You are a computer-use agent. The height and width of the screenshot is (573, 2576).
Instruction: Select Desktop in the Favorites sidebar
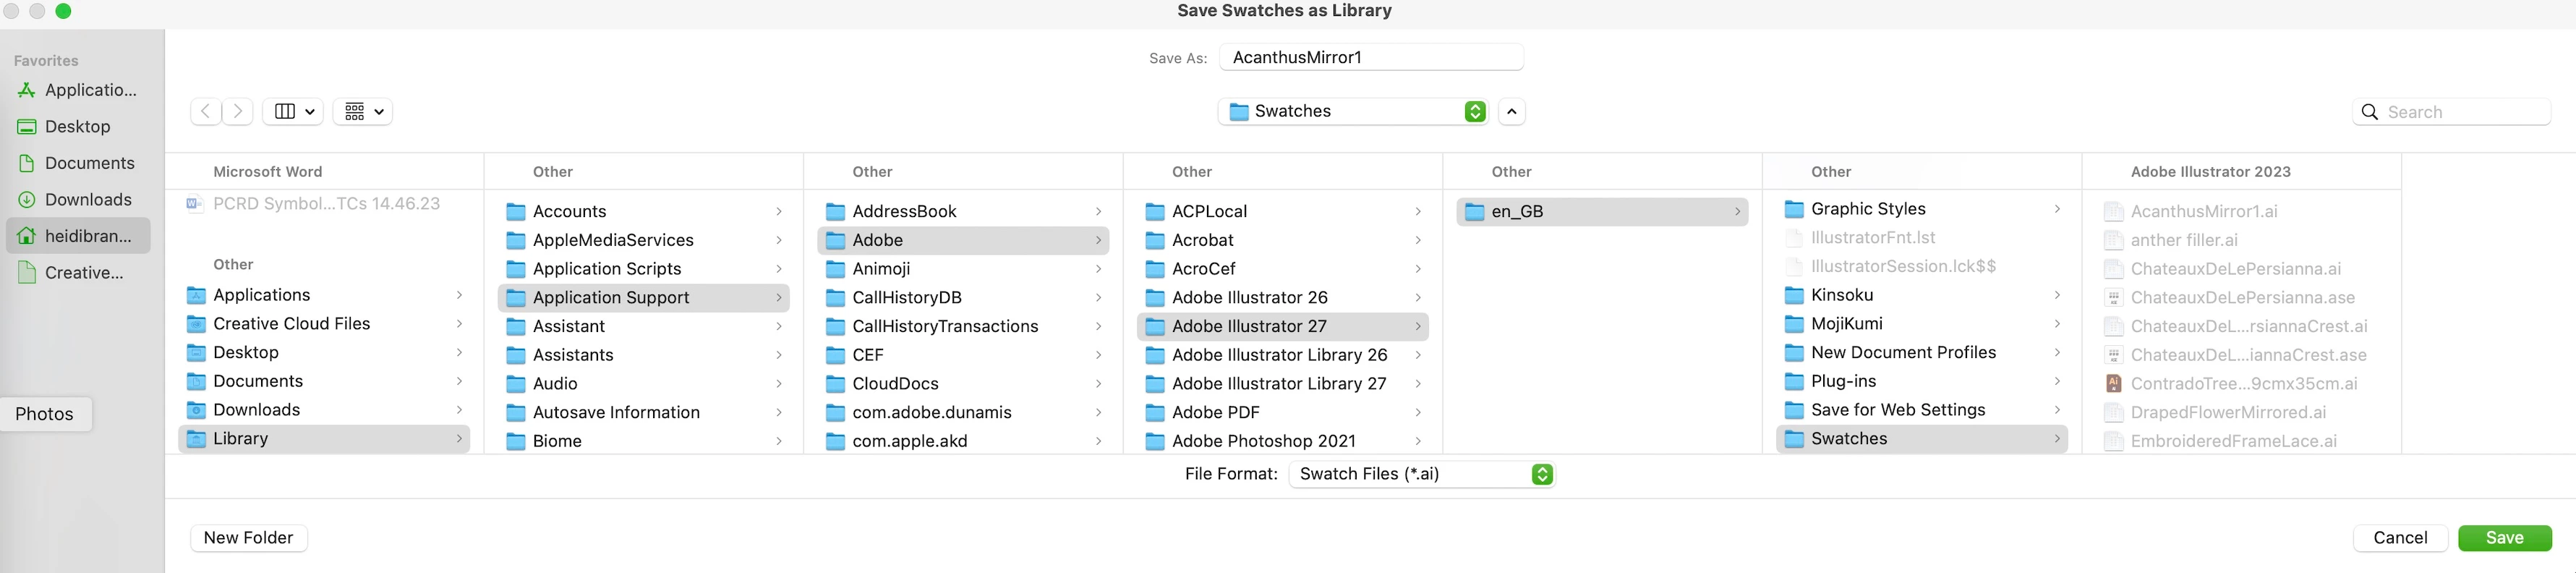pos(78,127)
